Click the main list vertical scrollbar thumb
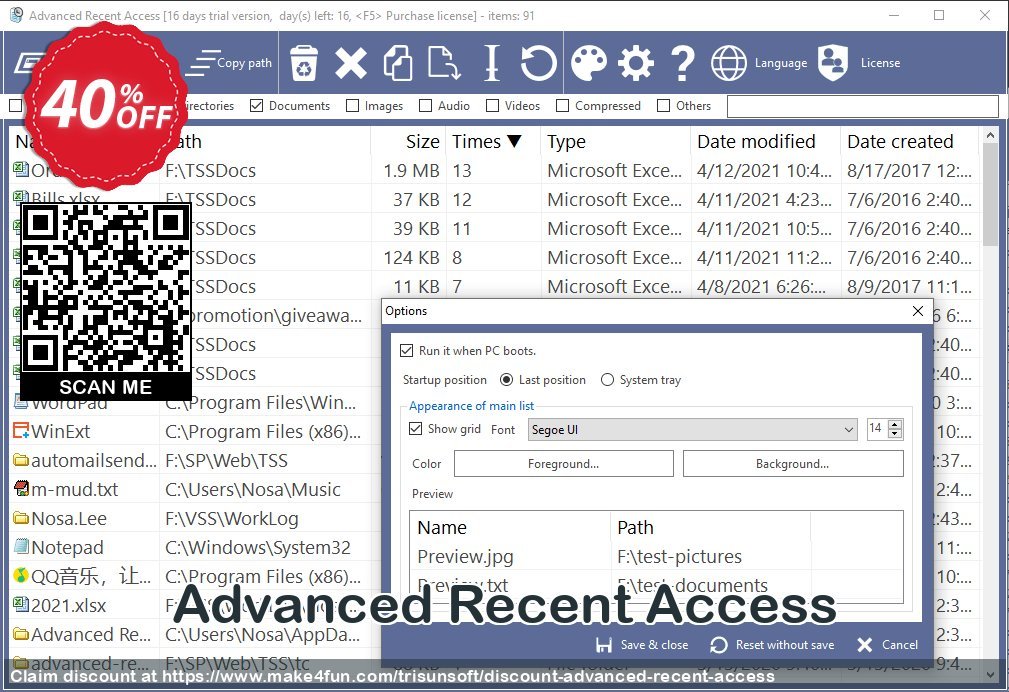The width and height of the screenshot is (1009, 692). pyautogui.click(x=990, y=194)
